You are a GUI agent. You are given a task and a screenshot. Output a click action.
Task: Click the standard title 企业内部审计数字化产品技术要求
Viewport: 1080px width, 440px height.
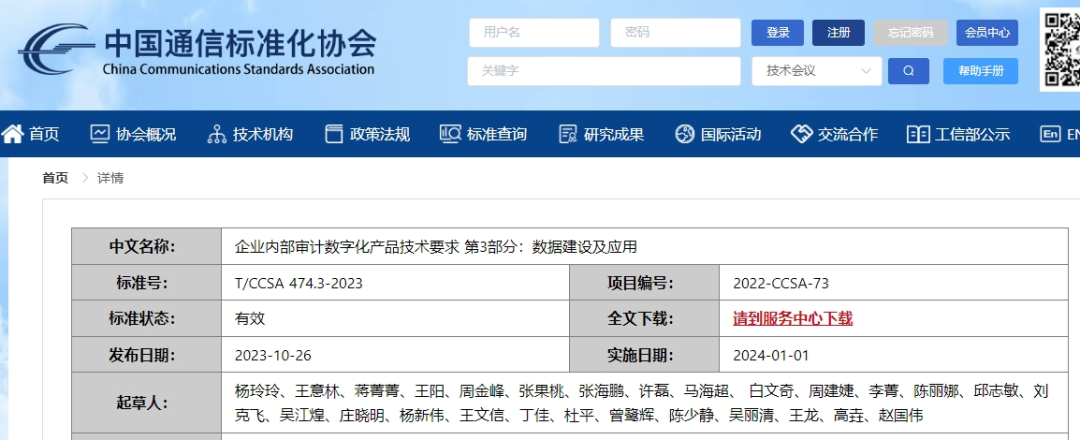[x=346, y=247]
